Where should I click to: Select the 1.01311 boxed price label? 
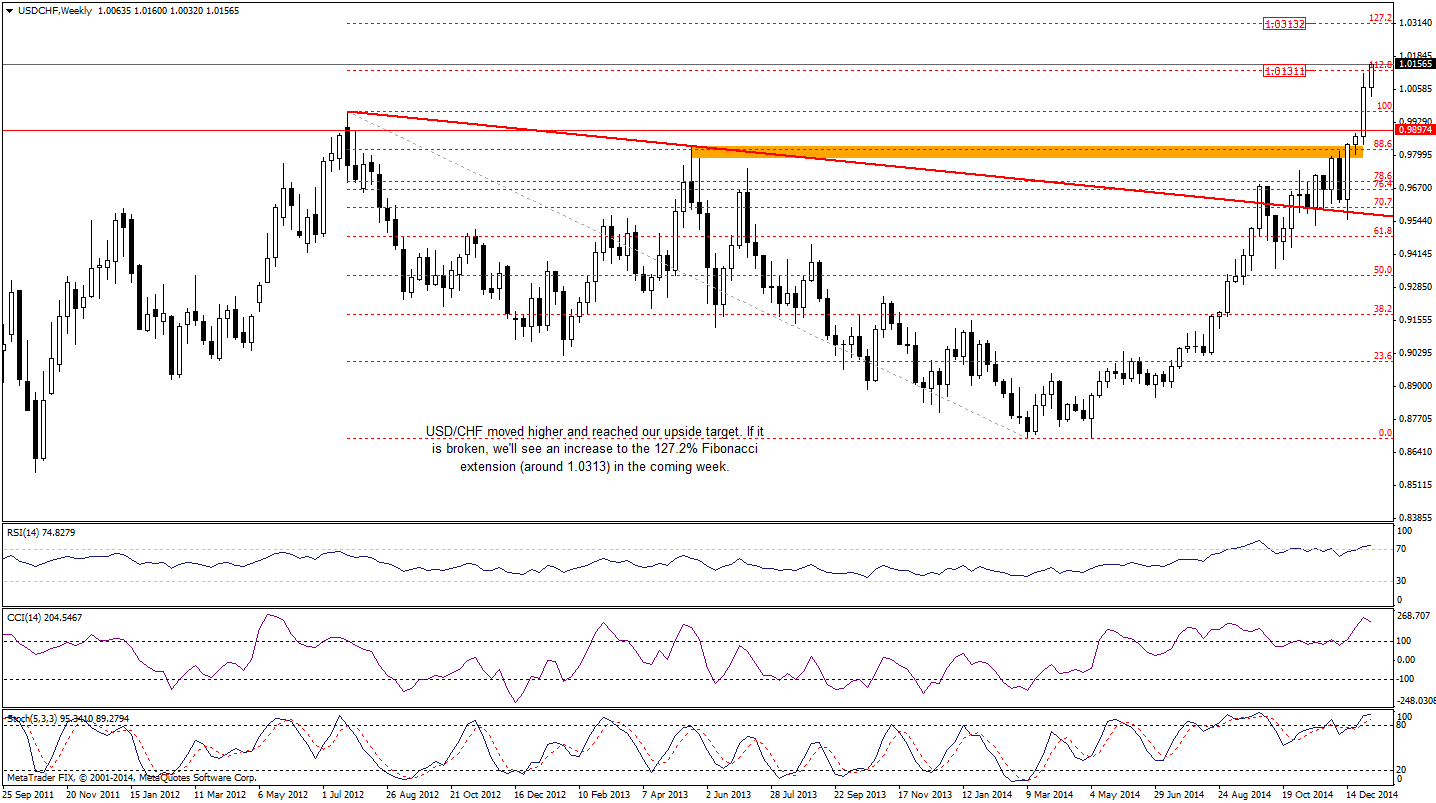1283,71
